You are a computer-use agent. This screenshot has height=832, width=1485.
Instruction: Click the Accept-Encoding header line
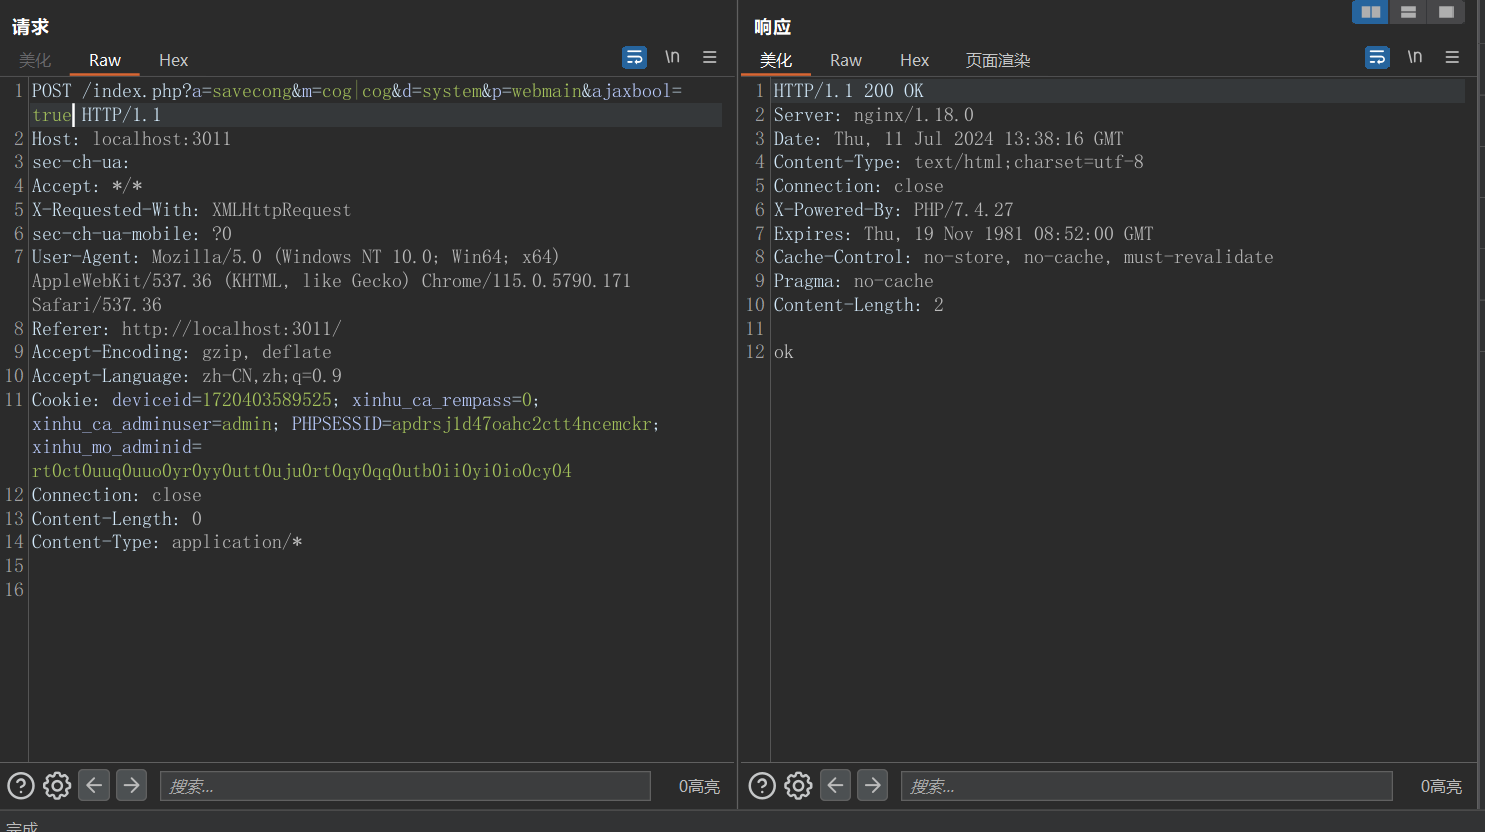[181, 352]
